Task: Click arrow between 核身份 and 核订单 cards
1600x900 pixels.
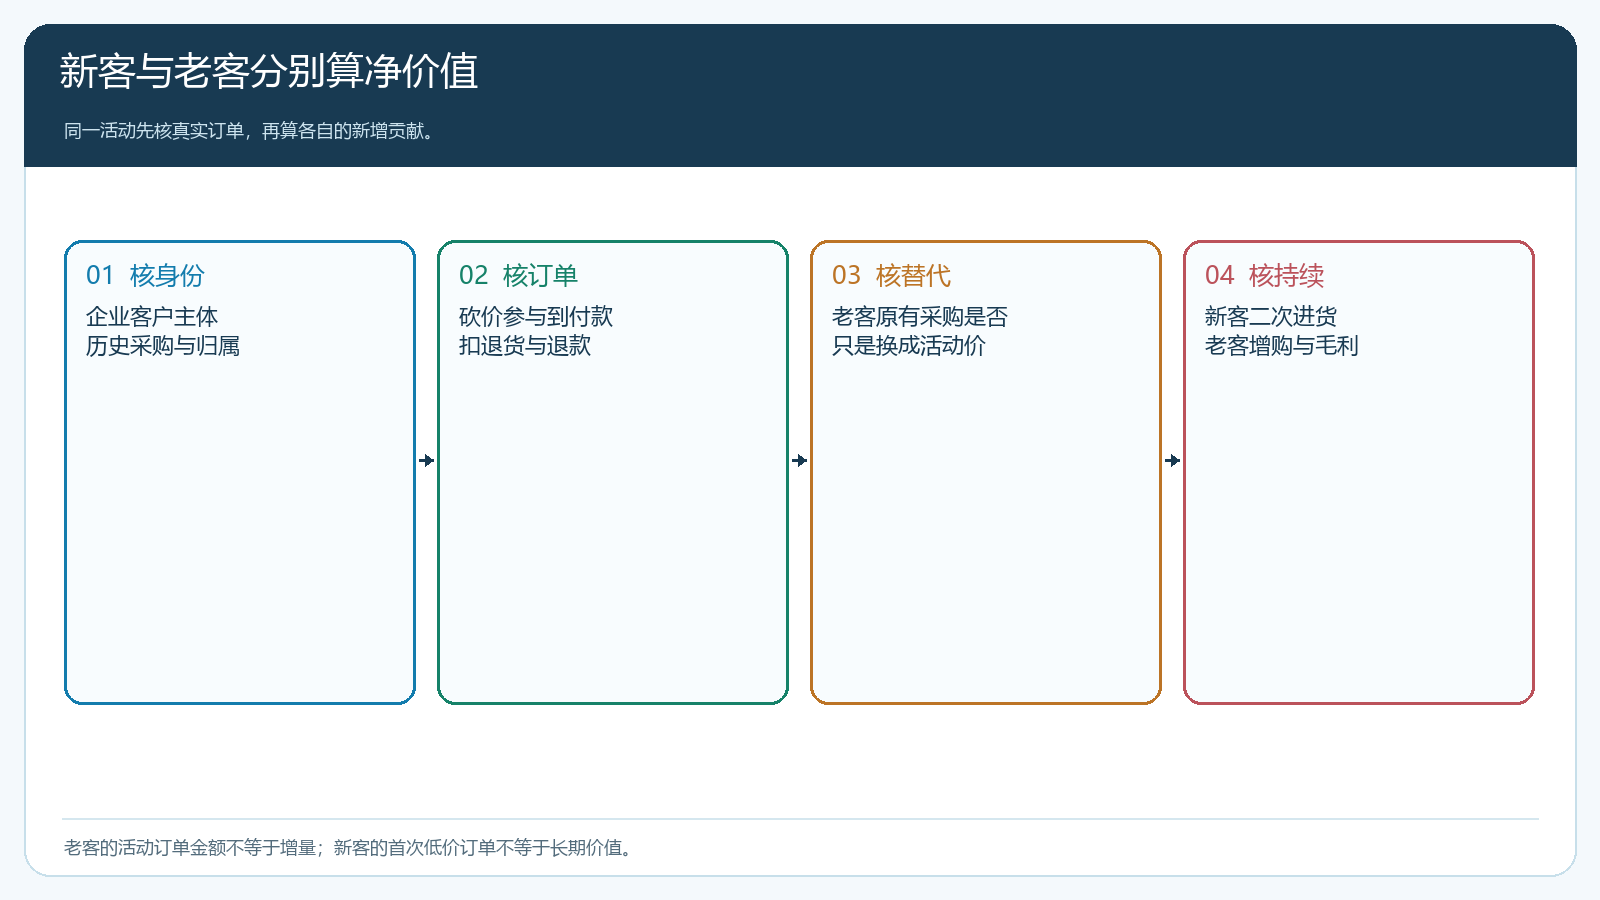Action: (x=427, y=461)
